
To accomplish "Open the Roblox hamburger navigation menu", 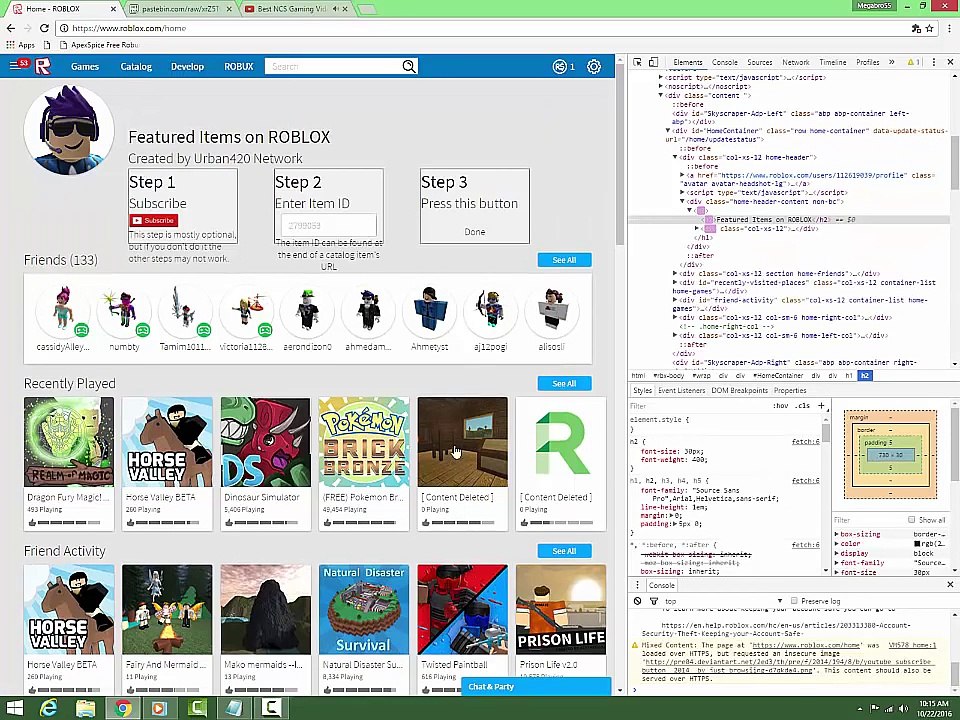I will click(x=14, y=66).
